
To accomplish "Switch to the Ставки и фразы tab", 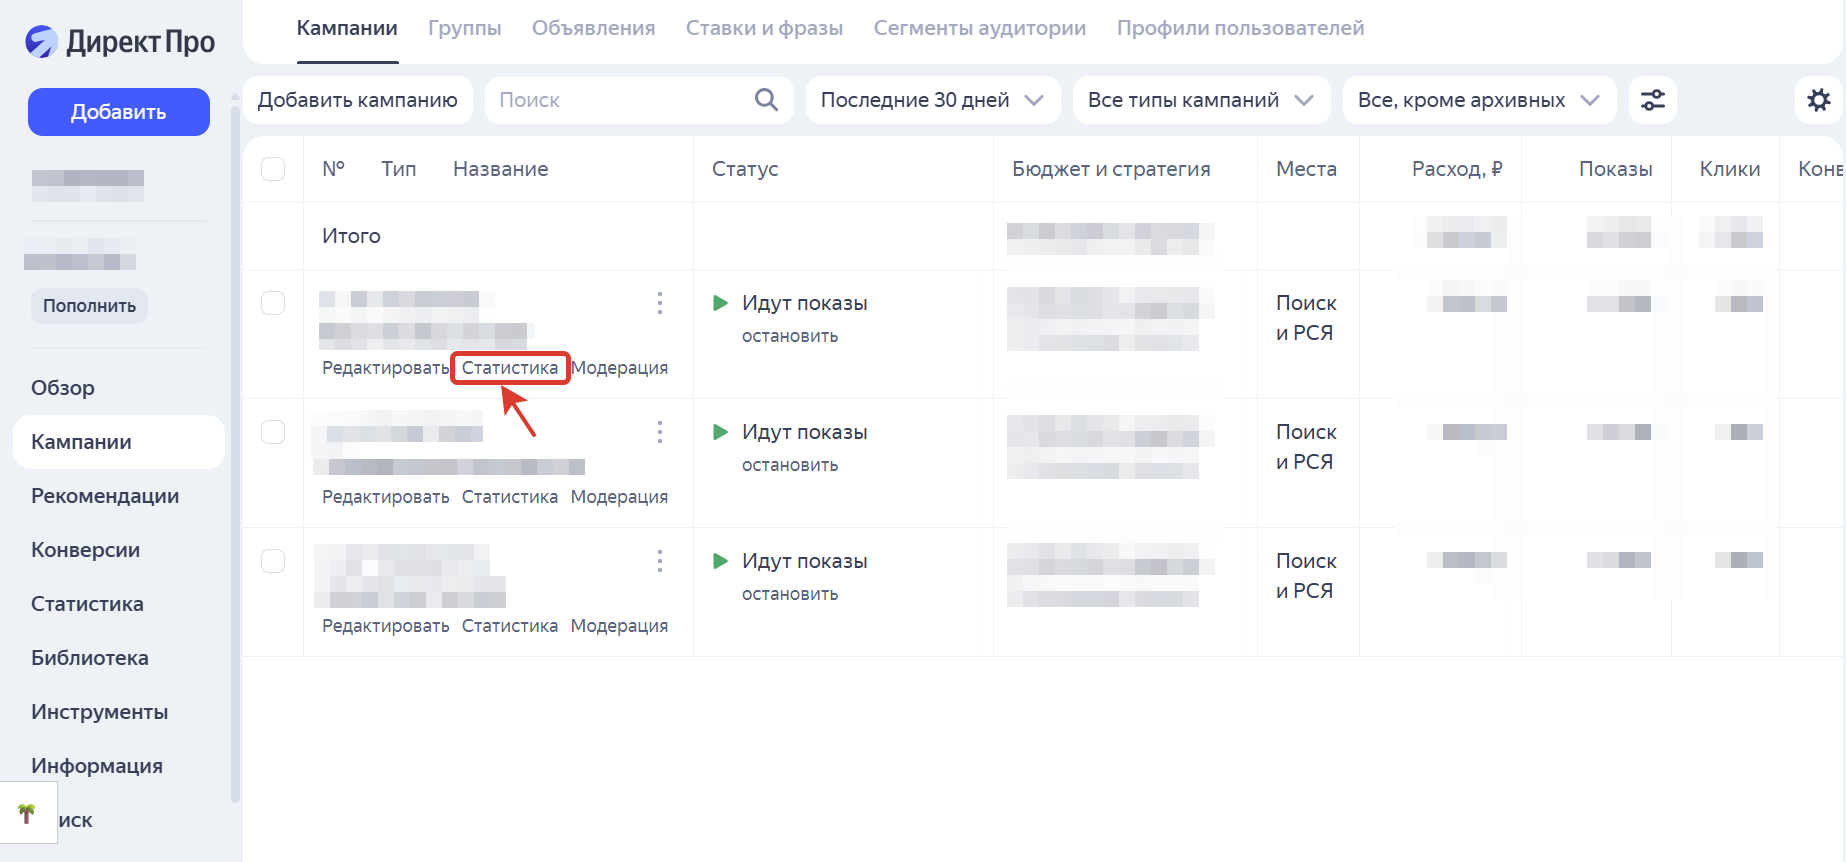I will (x=765, y=28).
